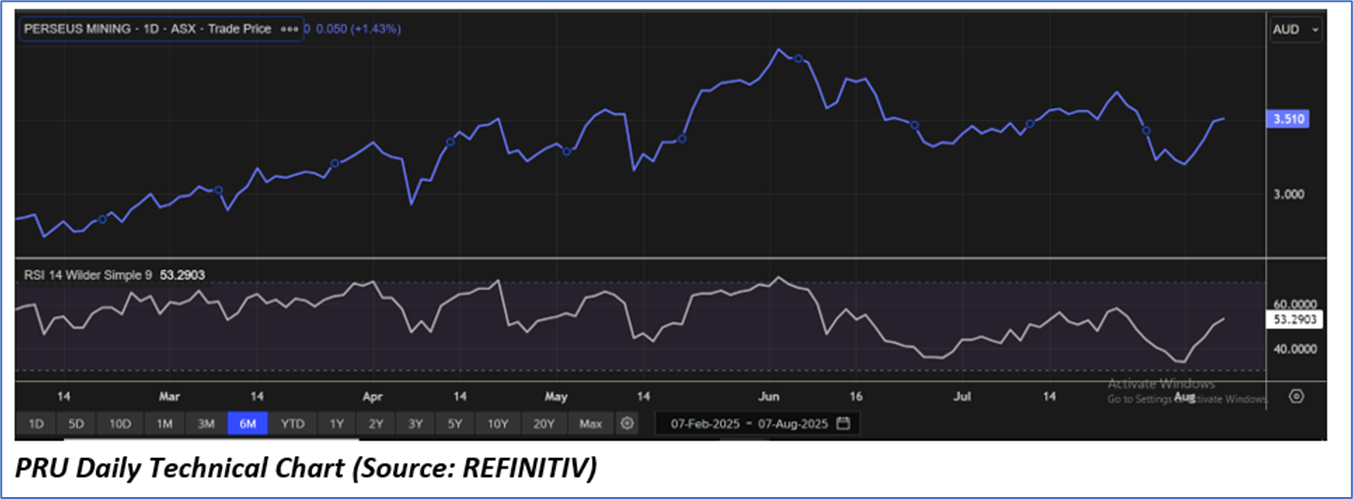Click the 53.2903 RSI value tag on axis
The image size is (1353, 499).
1296,319
